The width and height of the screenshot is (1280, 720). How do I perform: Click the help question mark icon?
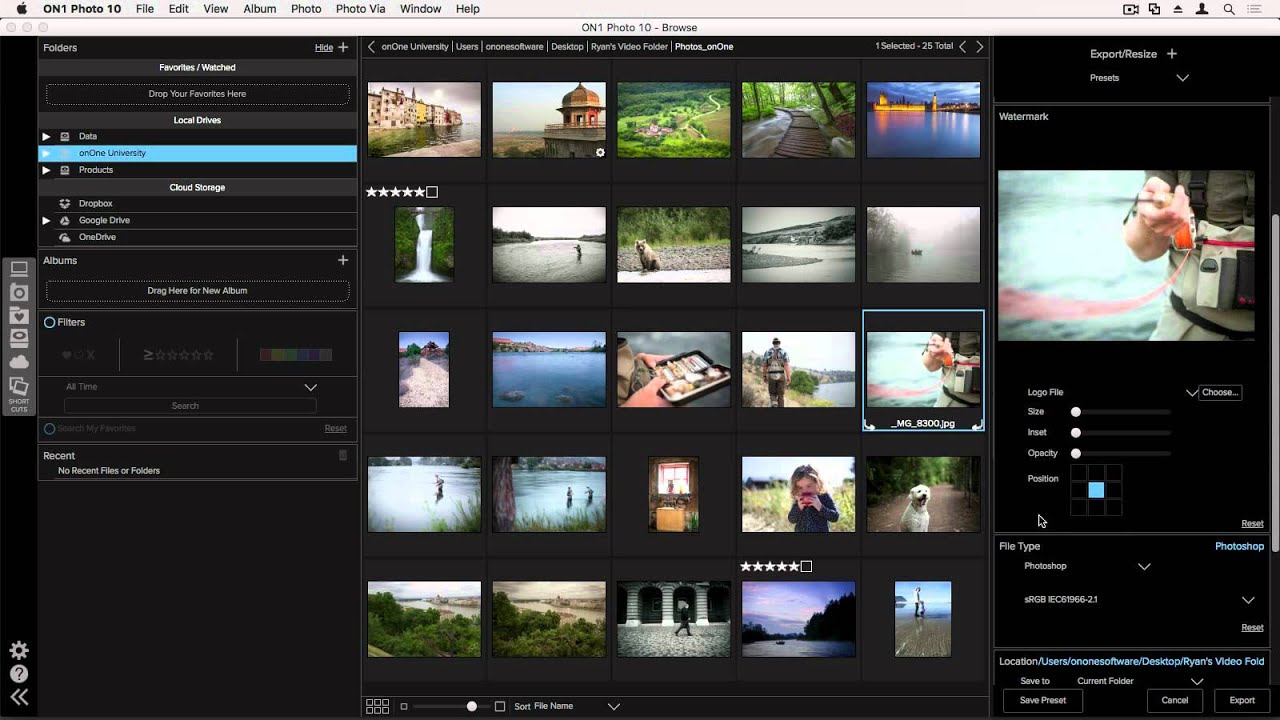pos(19,674)
